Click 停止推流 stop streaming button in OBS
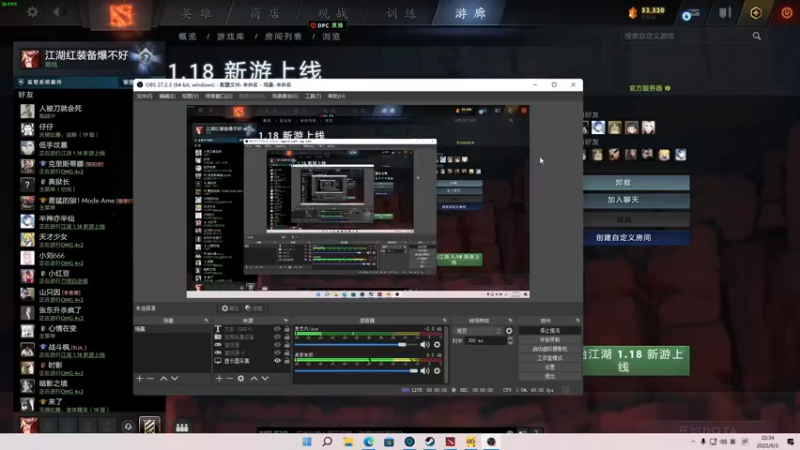Screen dimensions: 800x450 (549, 331)
